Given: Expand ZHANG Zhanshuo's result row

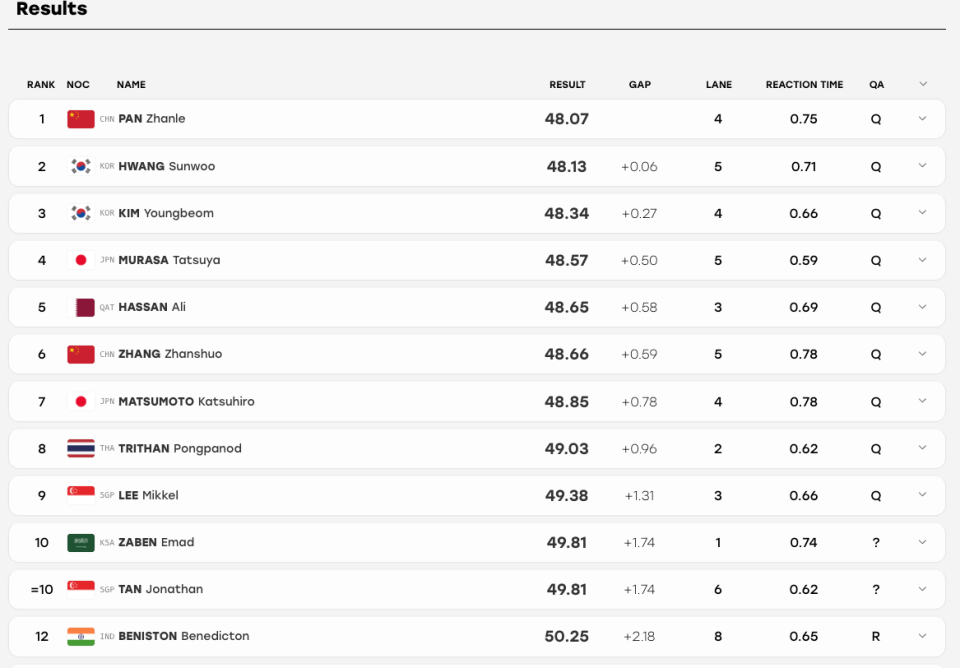Looking at the screenshot, I should tap(923, 354).
